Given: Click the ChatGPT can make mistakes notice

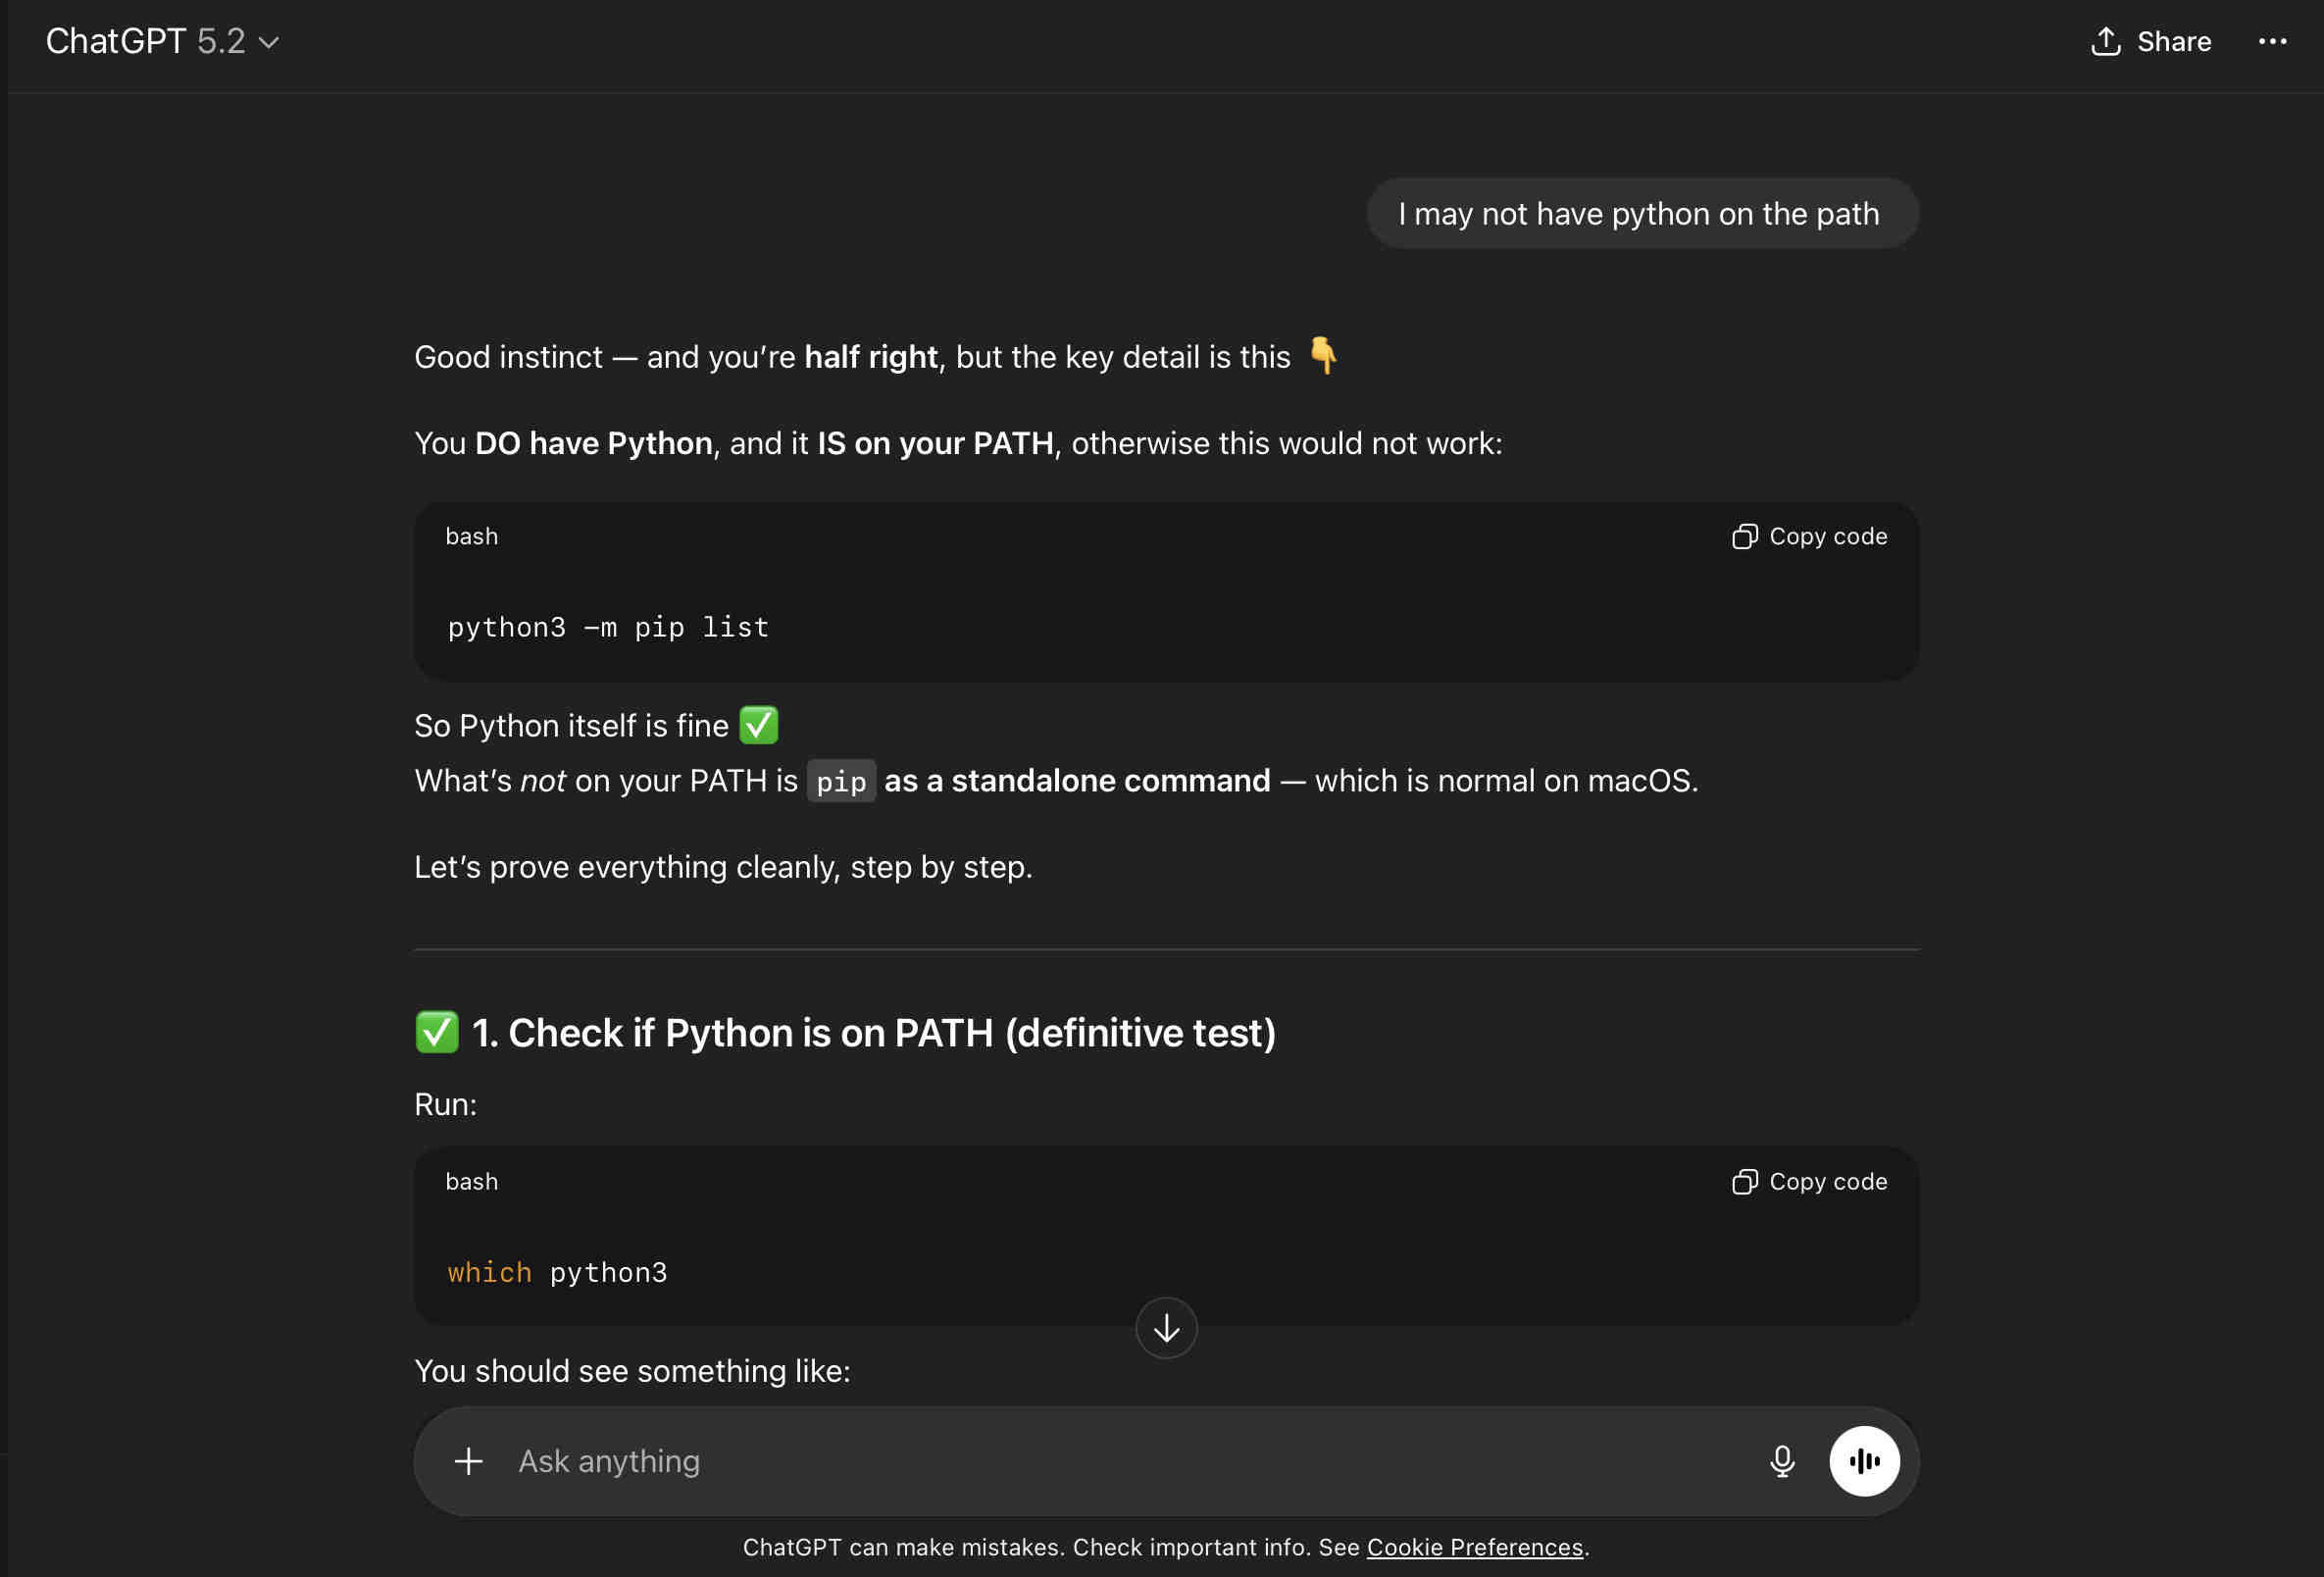Looking at the screenshot, I should pyautogui.click(x=1050, y=1547).
